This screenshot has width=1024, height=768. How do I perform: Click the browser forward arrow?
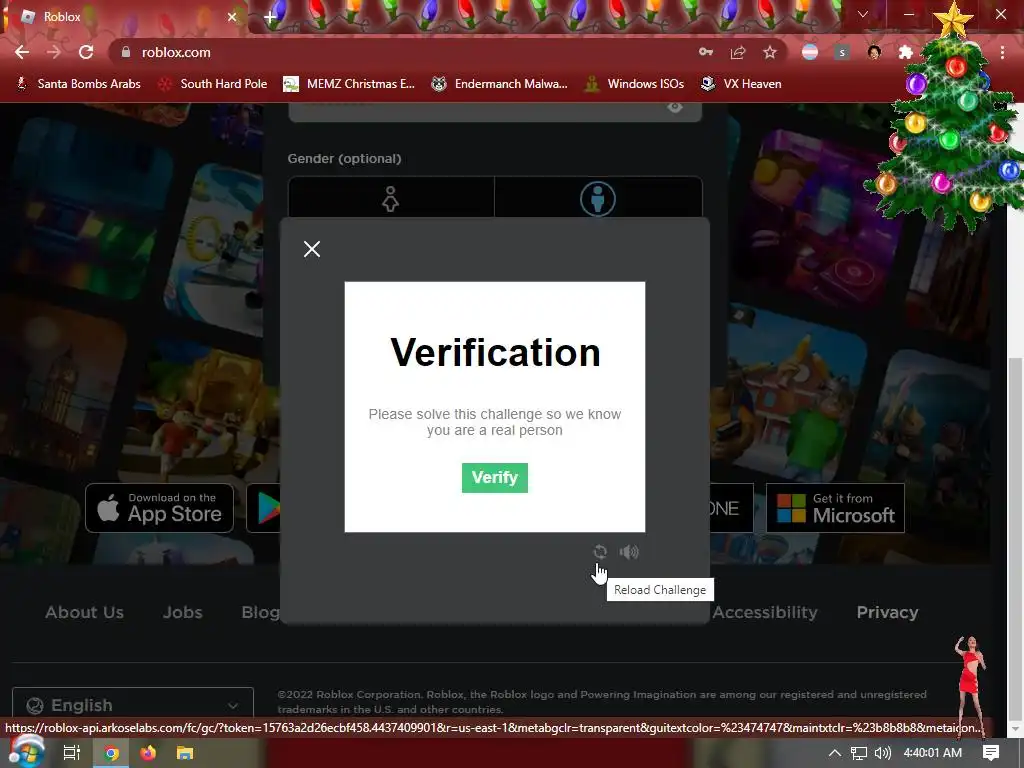[x=54, y=52]
